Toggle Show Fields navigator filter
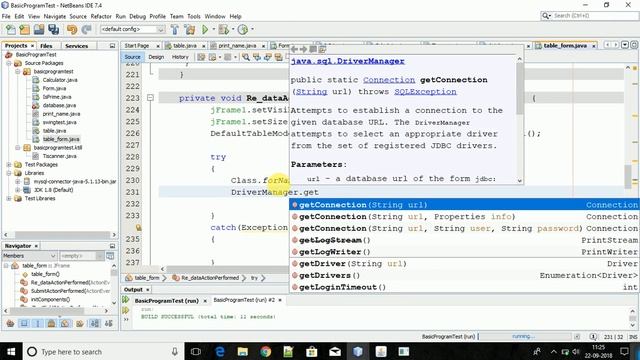This screenshot has height=360, width=640. [24, 324]
